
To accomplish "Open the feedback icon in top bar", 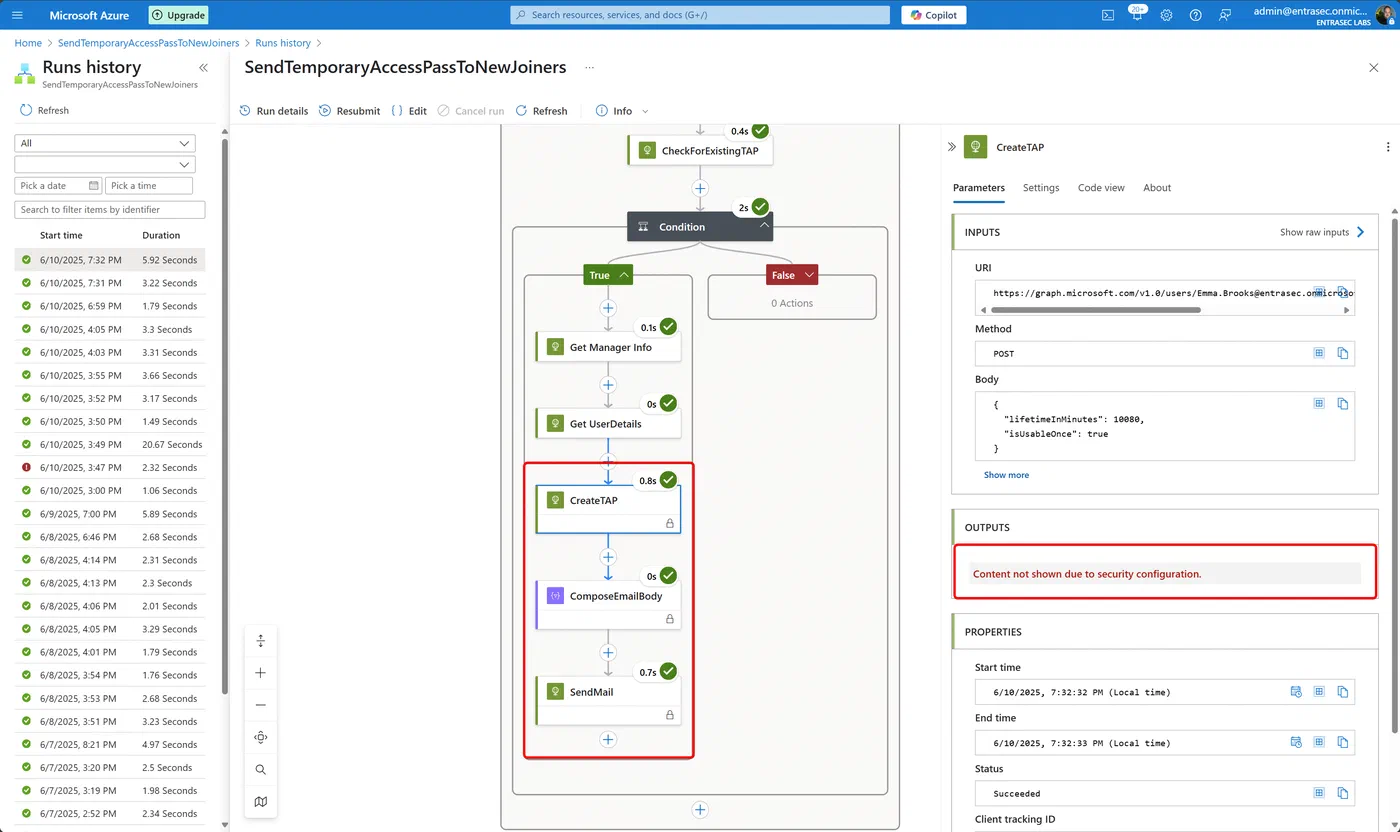I will (1224, 15).
